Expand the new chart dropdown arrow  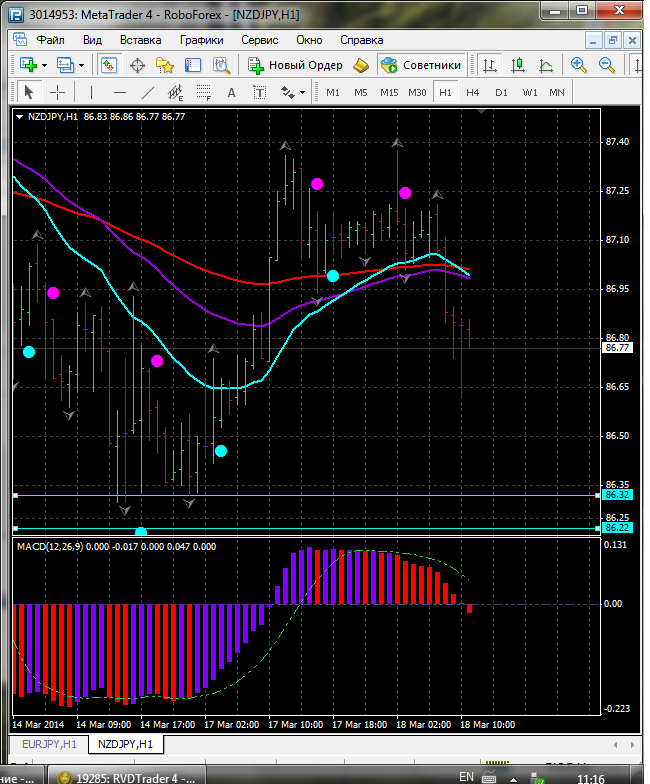tap(44, 65)
